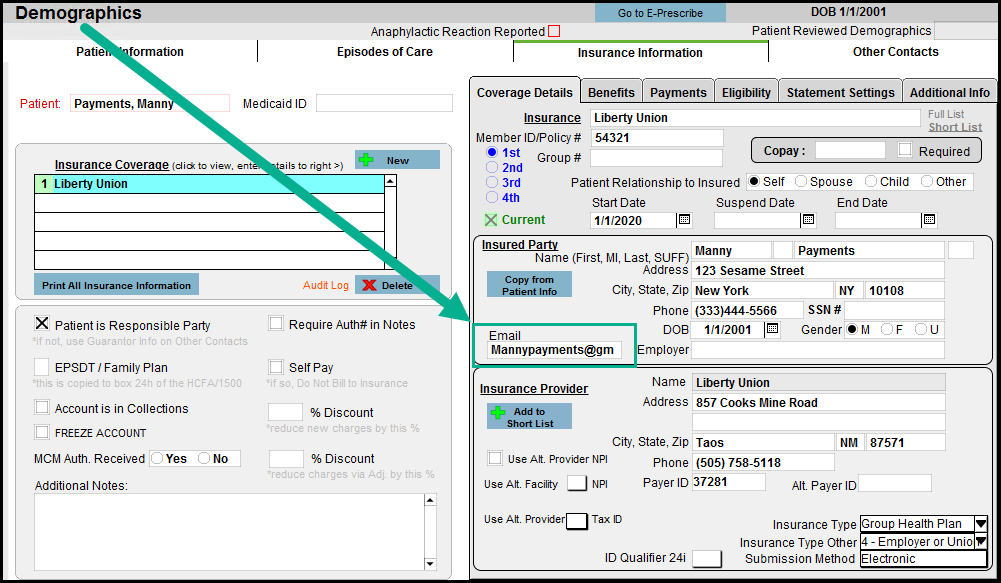Open the Start Date calendar picker
1001x583 pixels.
tap(685, 220)
